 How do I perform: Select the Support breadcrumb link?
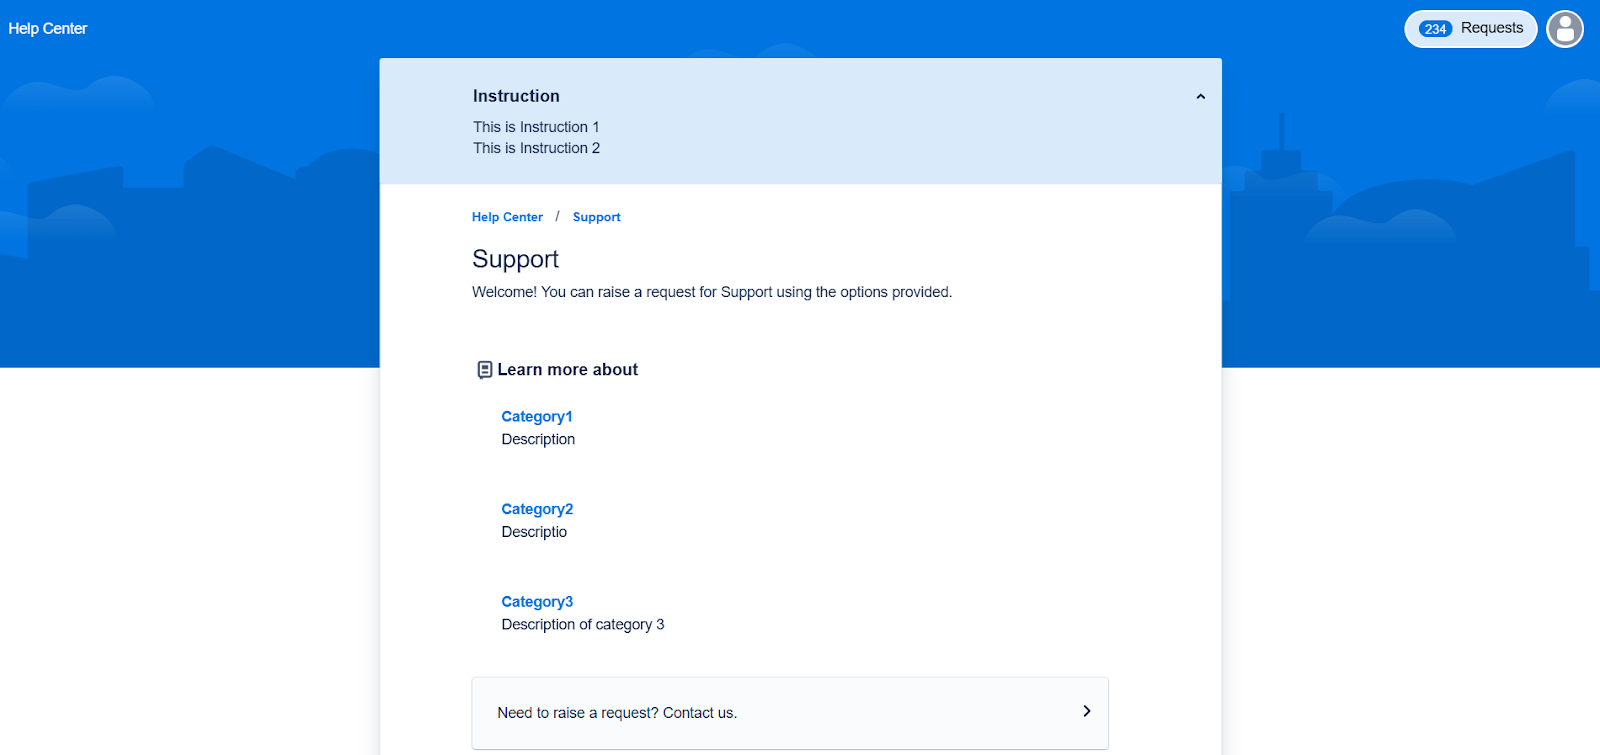click(x=596, y=217)
